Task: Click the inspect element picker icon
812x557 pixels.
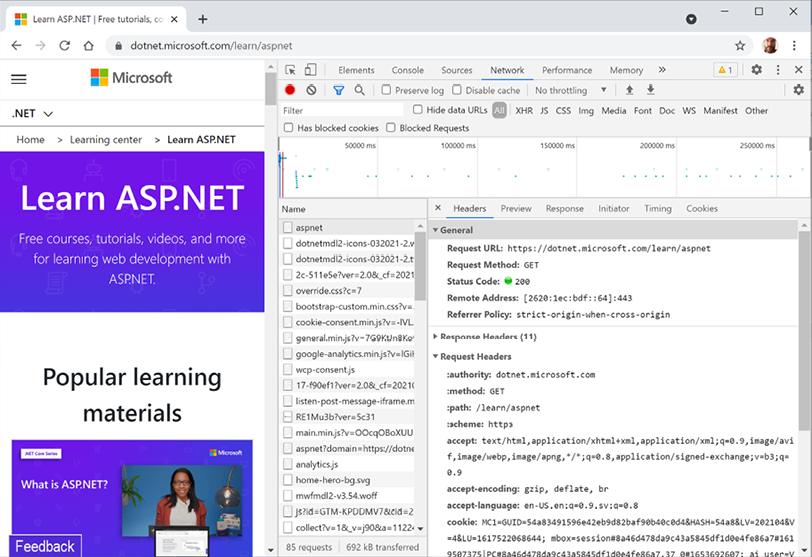Action: (x=290, y=70)
